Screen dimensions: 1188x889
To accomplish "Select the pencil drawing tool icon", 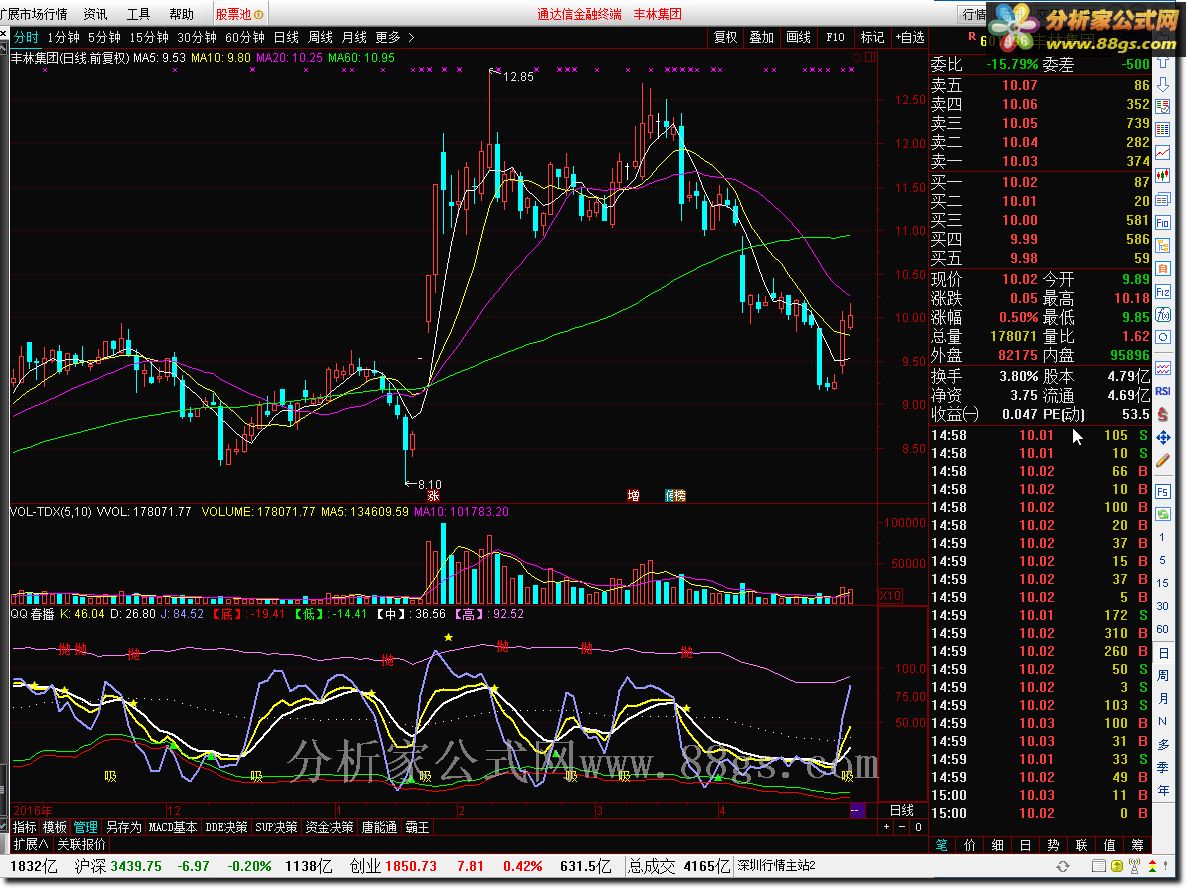I will (x=1162, y=460).
